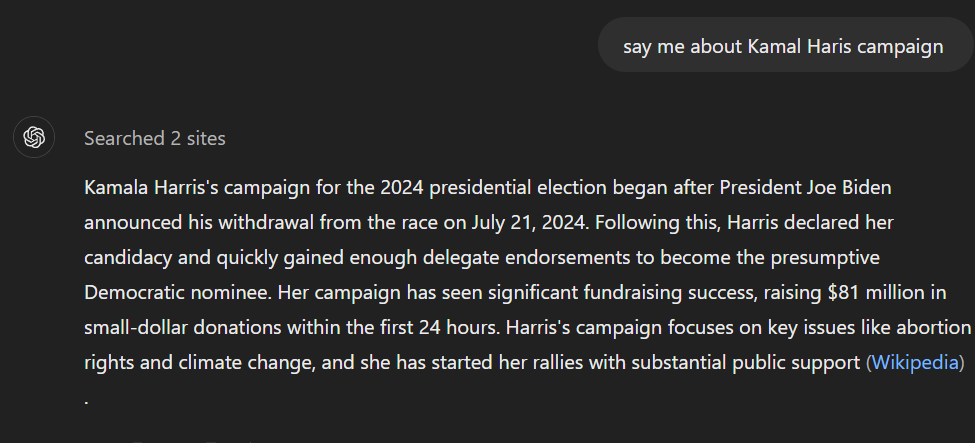The width and height of the screenshot is (975, 443).
Task: Expand the "Searched 2 sites" sources
Action: click(x=155, y=138)
